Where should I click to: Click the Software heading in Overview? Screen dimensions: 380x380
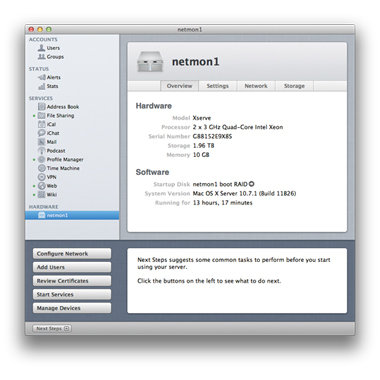coord(152,172)
